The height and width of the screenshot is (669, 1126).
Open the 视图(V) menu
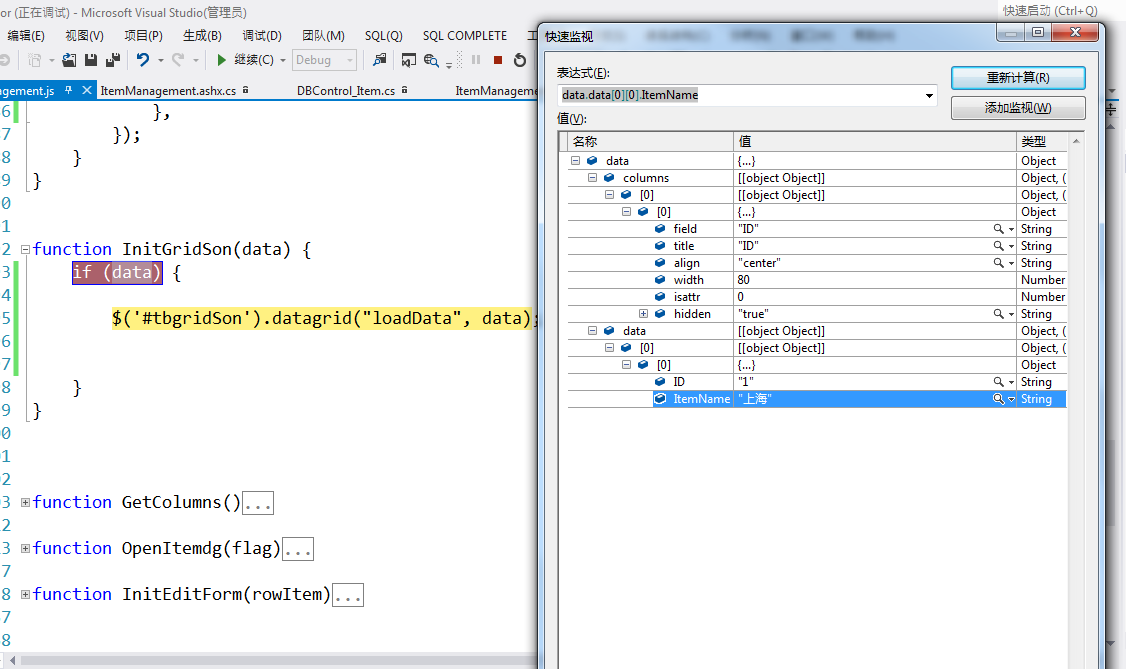click(x=85, y=35)
